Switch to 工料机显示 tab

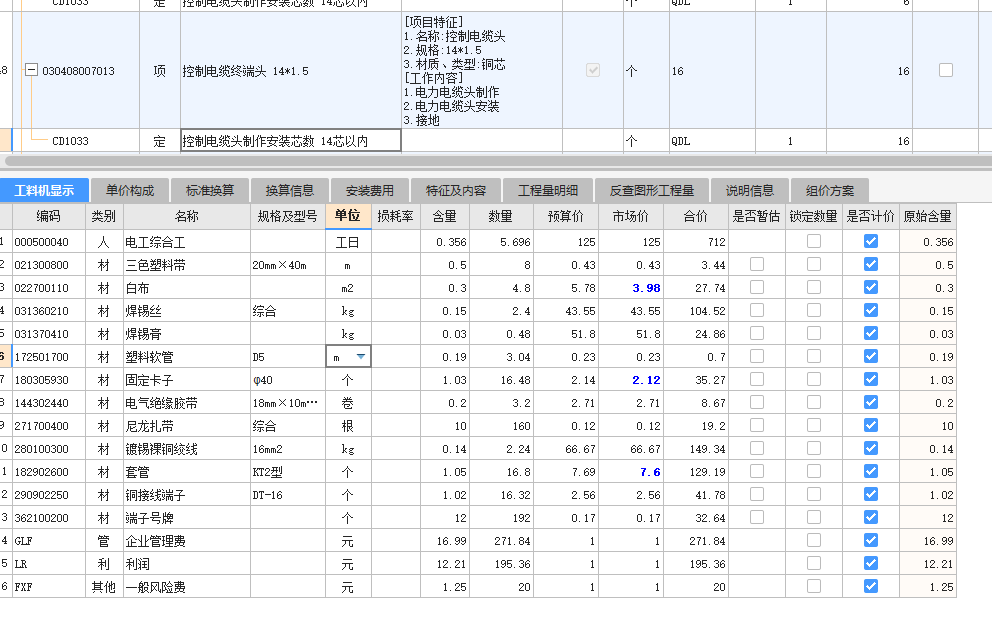[x=44, y=191]
